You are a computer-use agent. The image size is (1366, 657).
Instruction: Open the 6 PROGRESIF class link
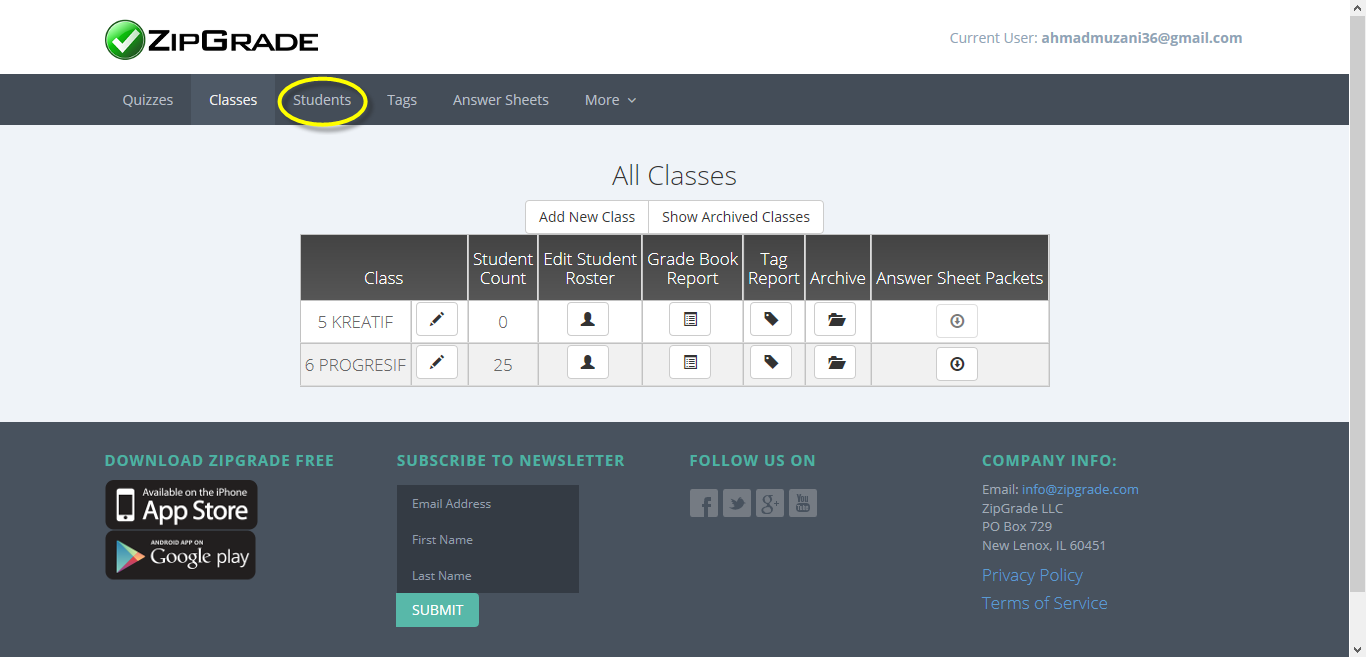pos(356,365)
